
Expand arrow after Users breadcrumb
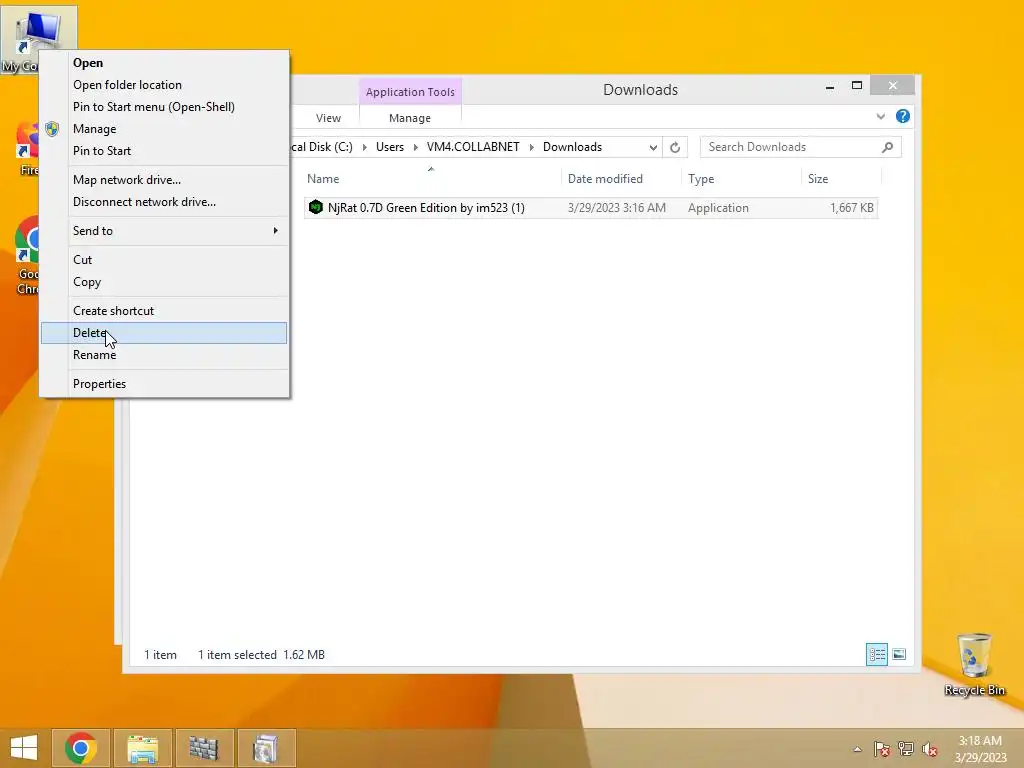point(415,148)
